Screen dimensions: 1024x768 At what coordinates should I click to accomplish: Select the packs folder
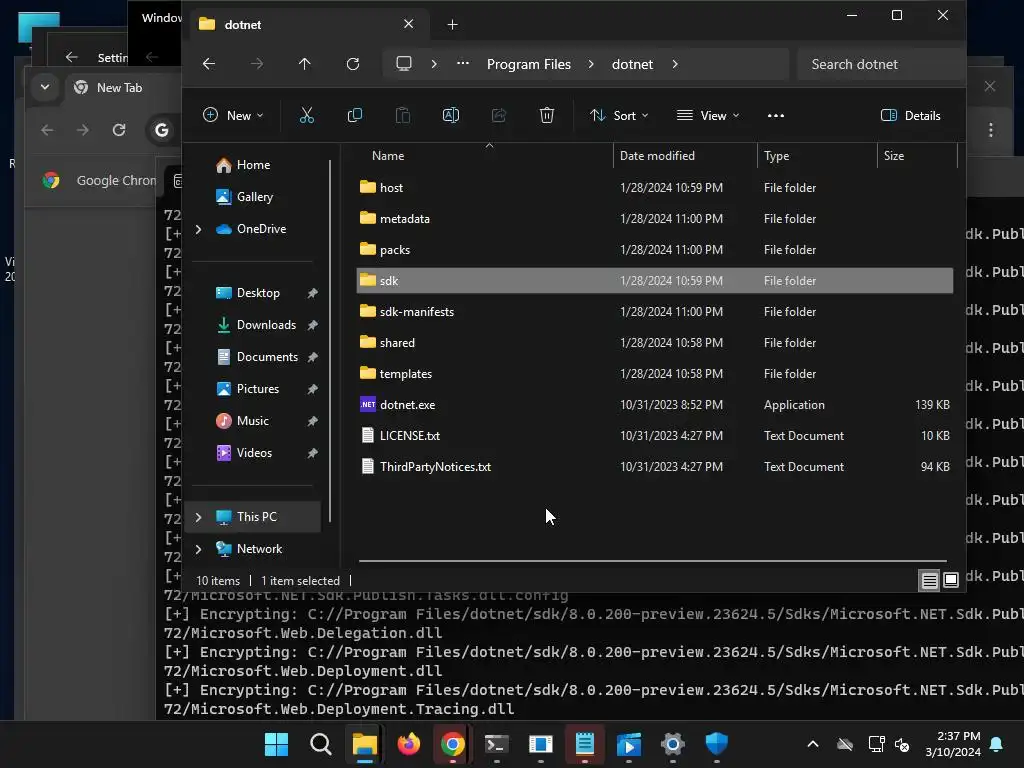(x=654, y=250)
